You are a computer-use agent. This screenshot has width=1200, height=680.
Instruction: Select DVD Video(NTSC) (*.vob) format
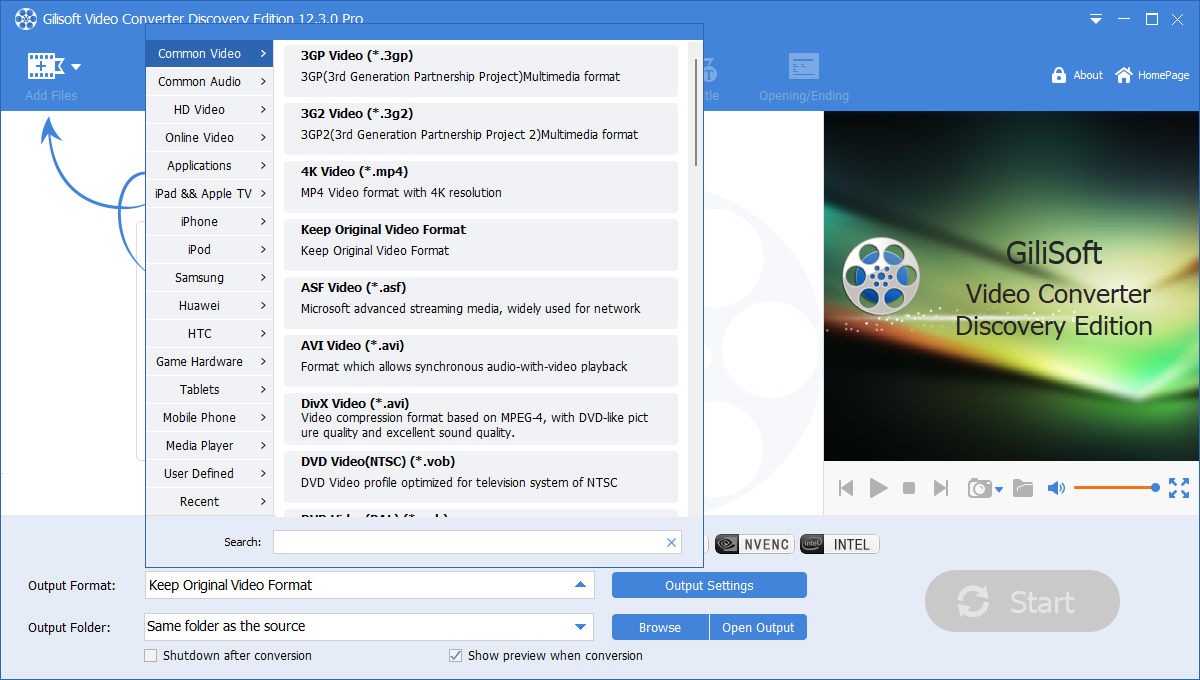pyautogui.click(x=481, y=476)
